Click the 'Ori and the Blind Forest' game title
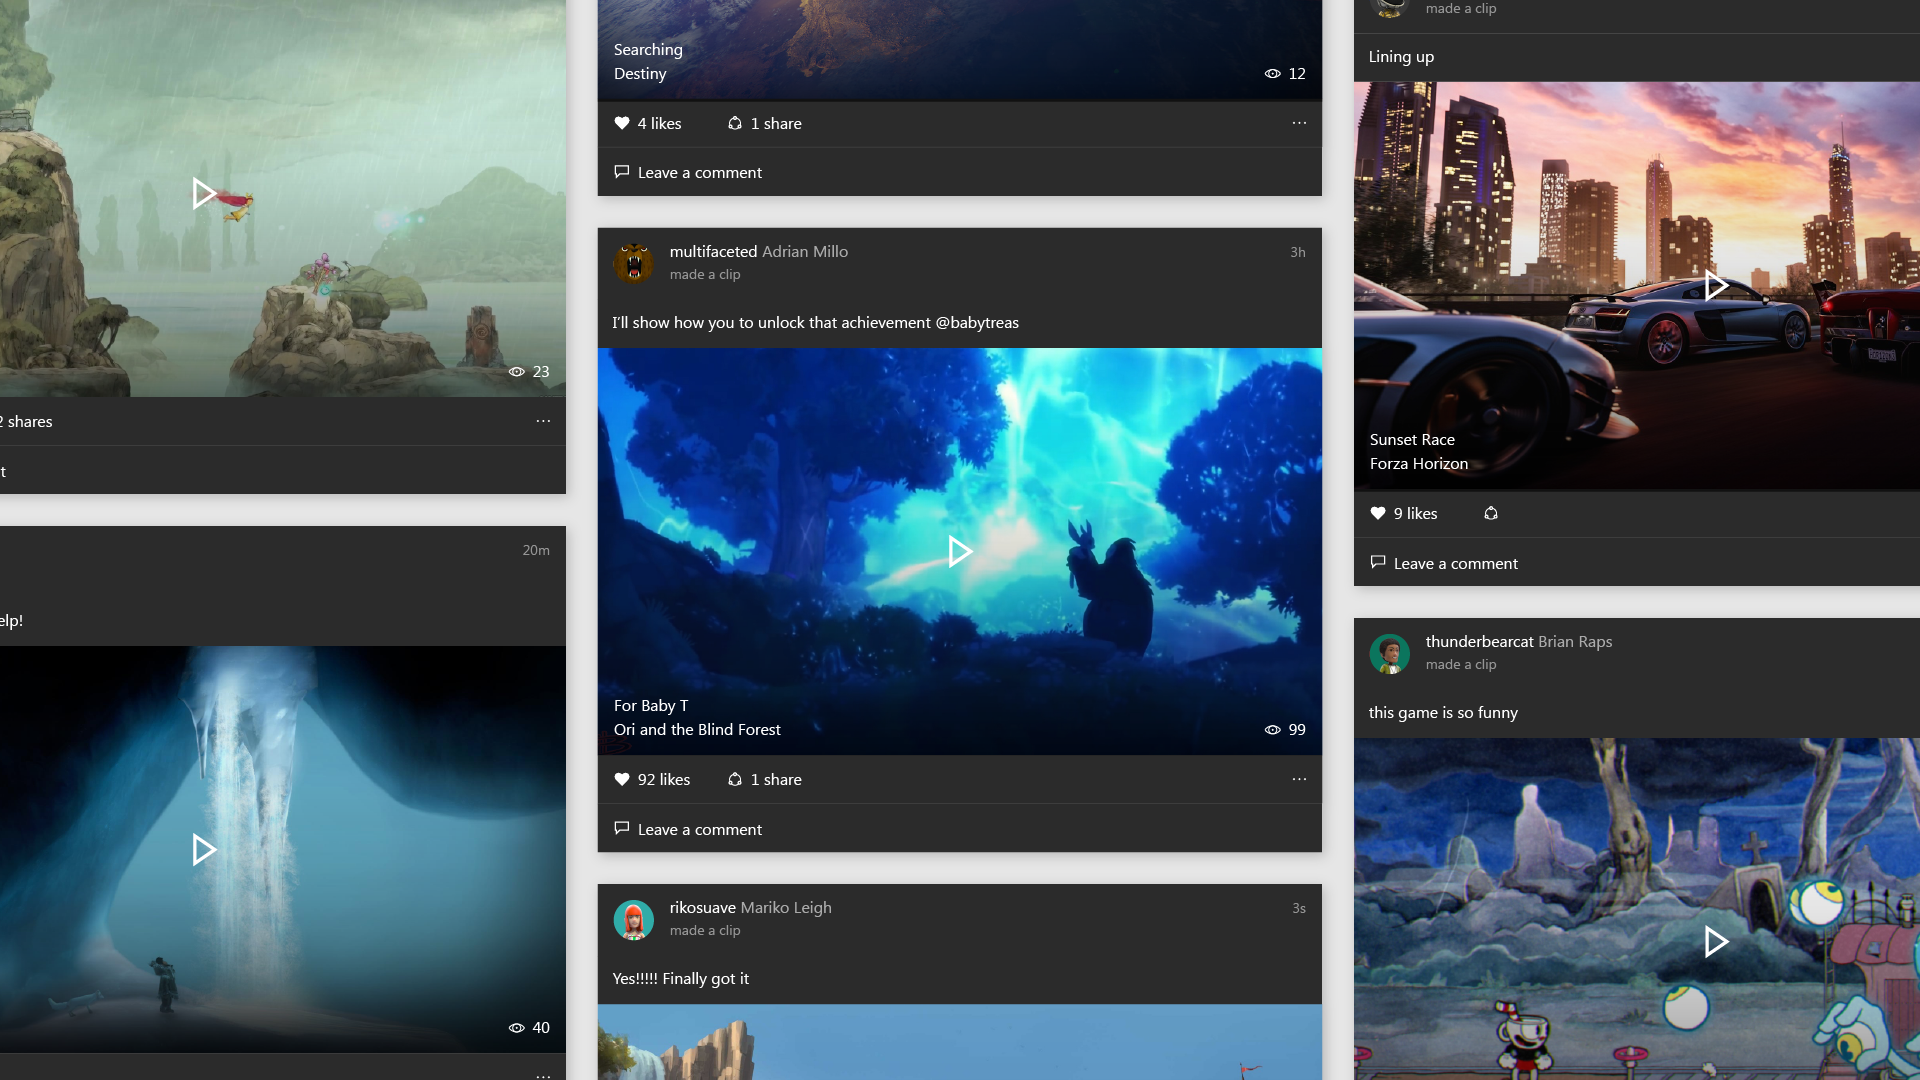 [697, 729]
